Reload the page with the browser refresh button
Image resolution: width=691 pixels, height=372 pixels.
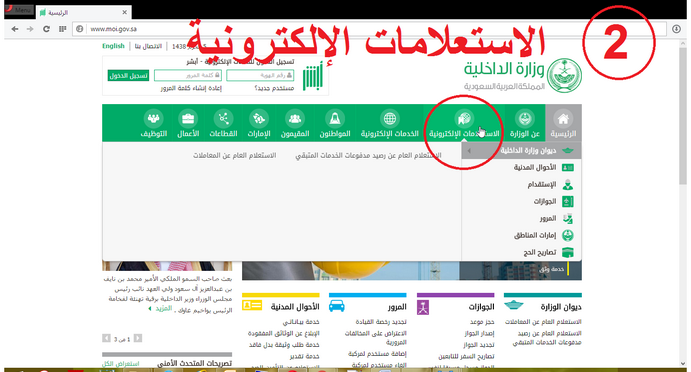pyautogui.click(x=46, y=29)
